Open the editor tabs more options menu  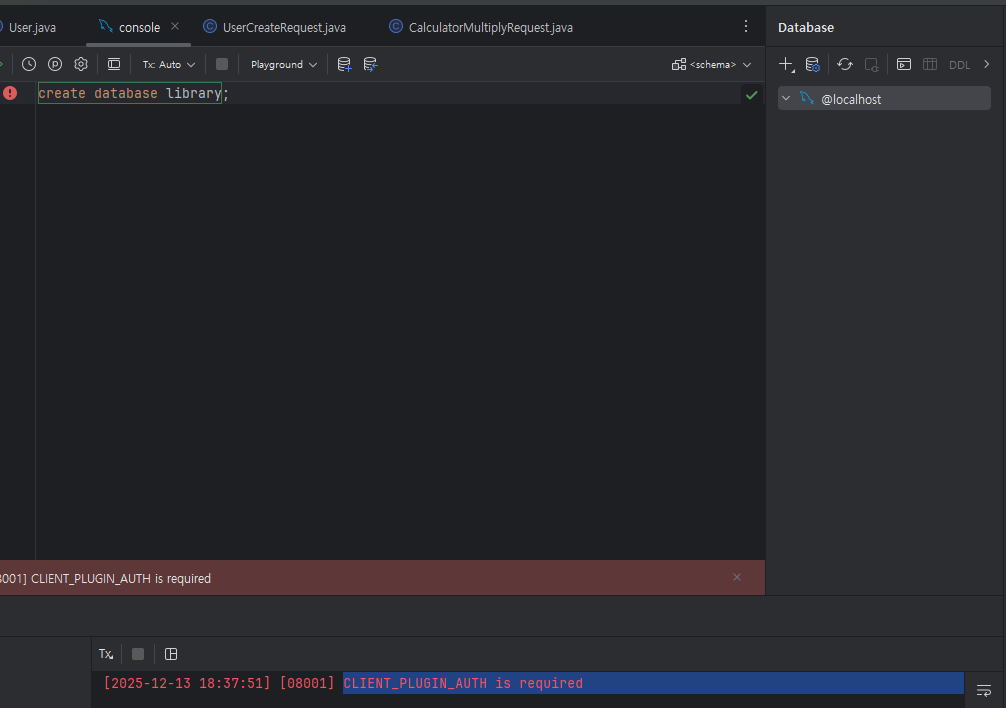click(746, 26)
